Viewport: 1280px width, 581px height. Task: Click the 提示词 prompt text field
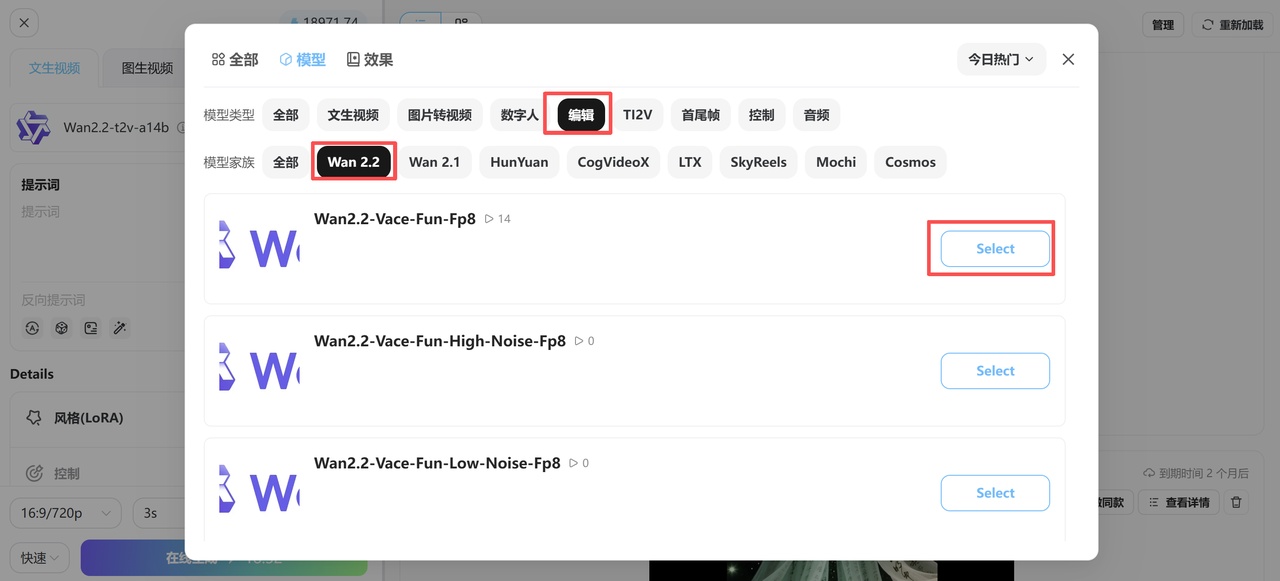[100, 240]
